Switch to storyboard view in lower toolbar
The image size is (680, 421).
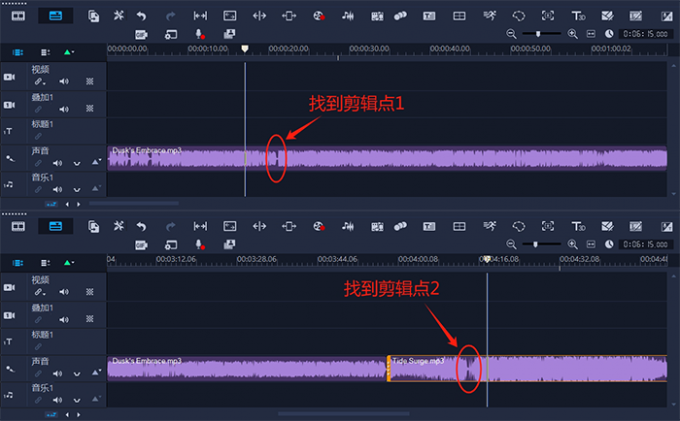coord(18,227)
